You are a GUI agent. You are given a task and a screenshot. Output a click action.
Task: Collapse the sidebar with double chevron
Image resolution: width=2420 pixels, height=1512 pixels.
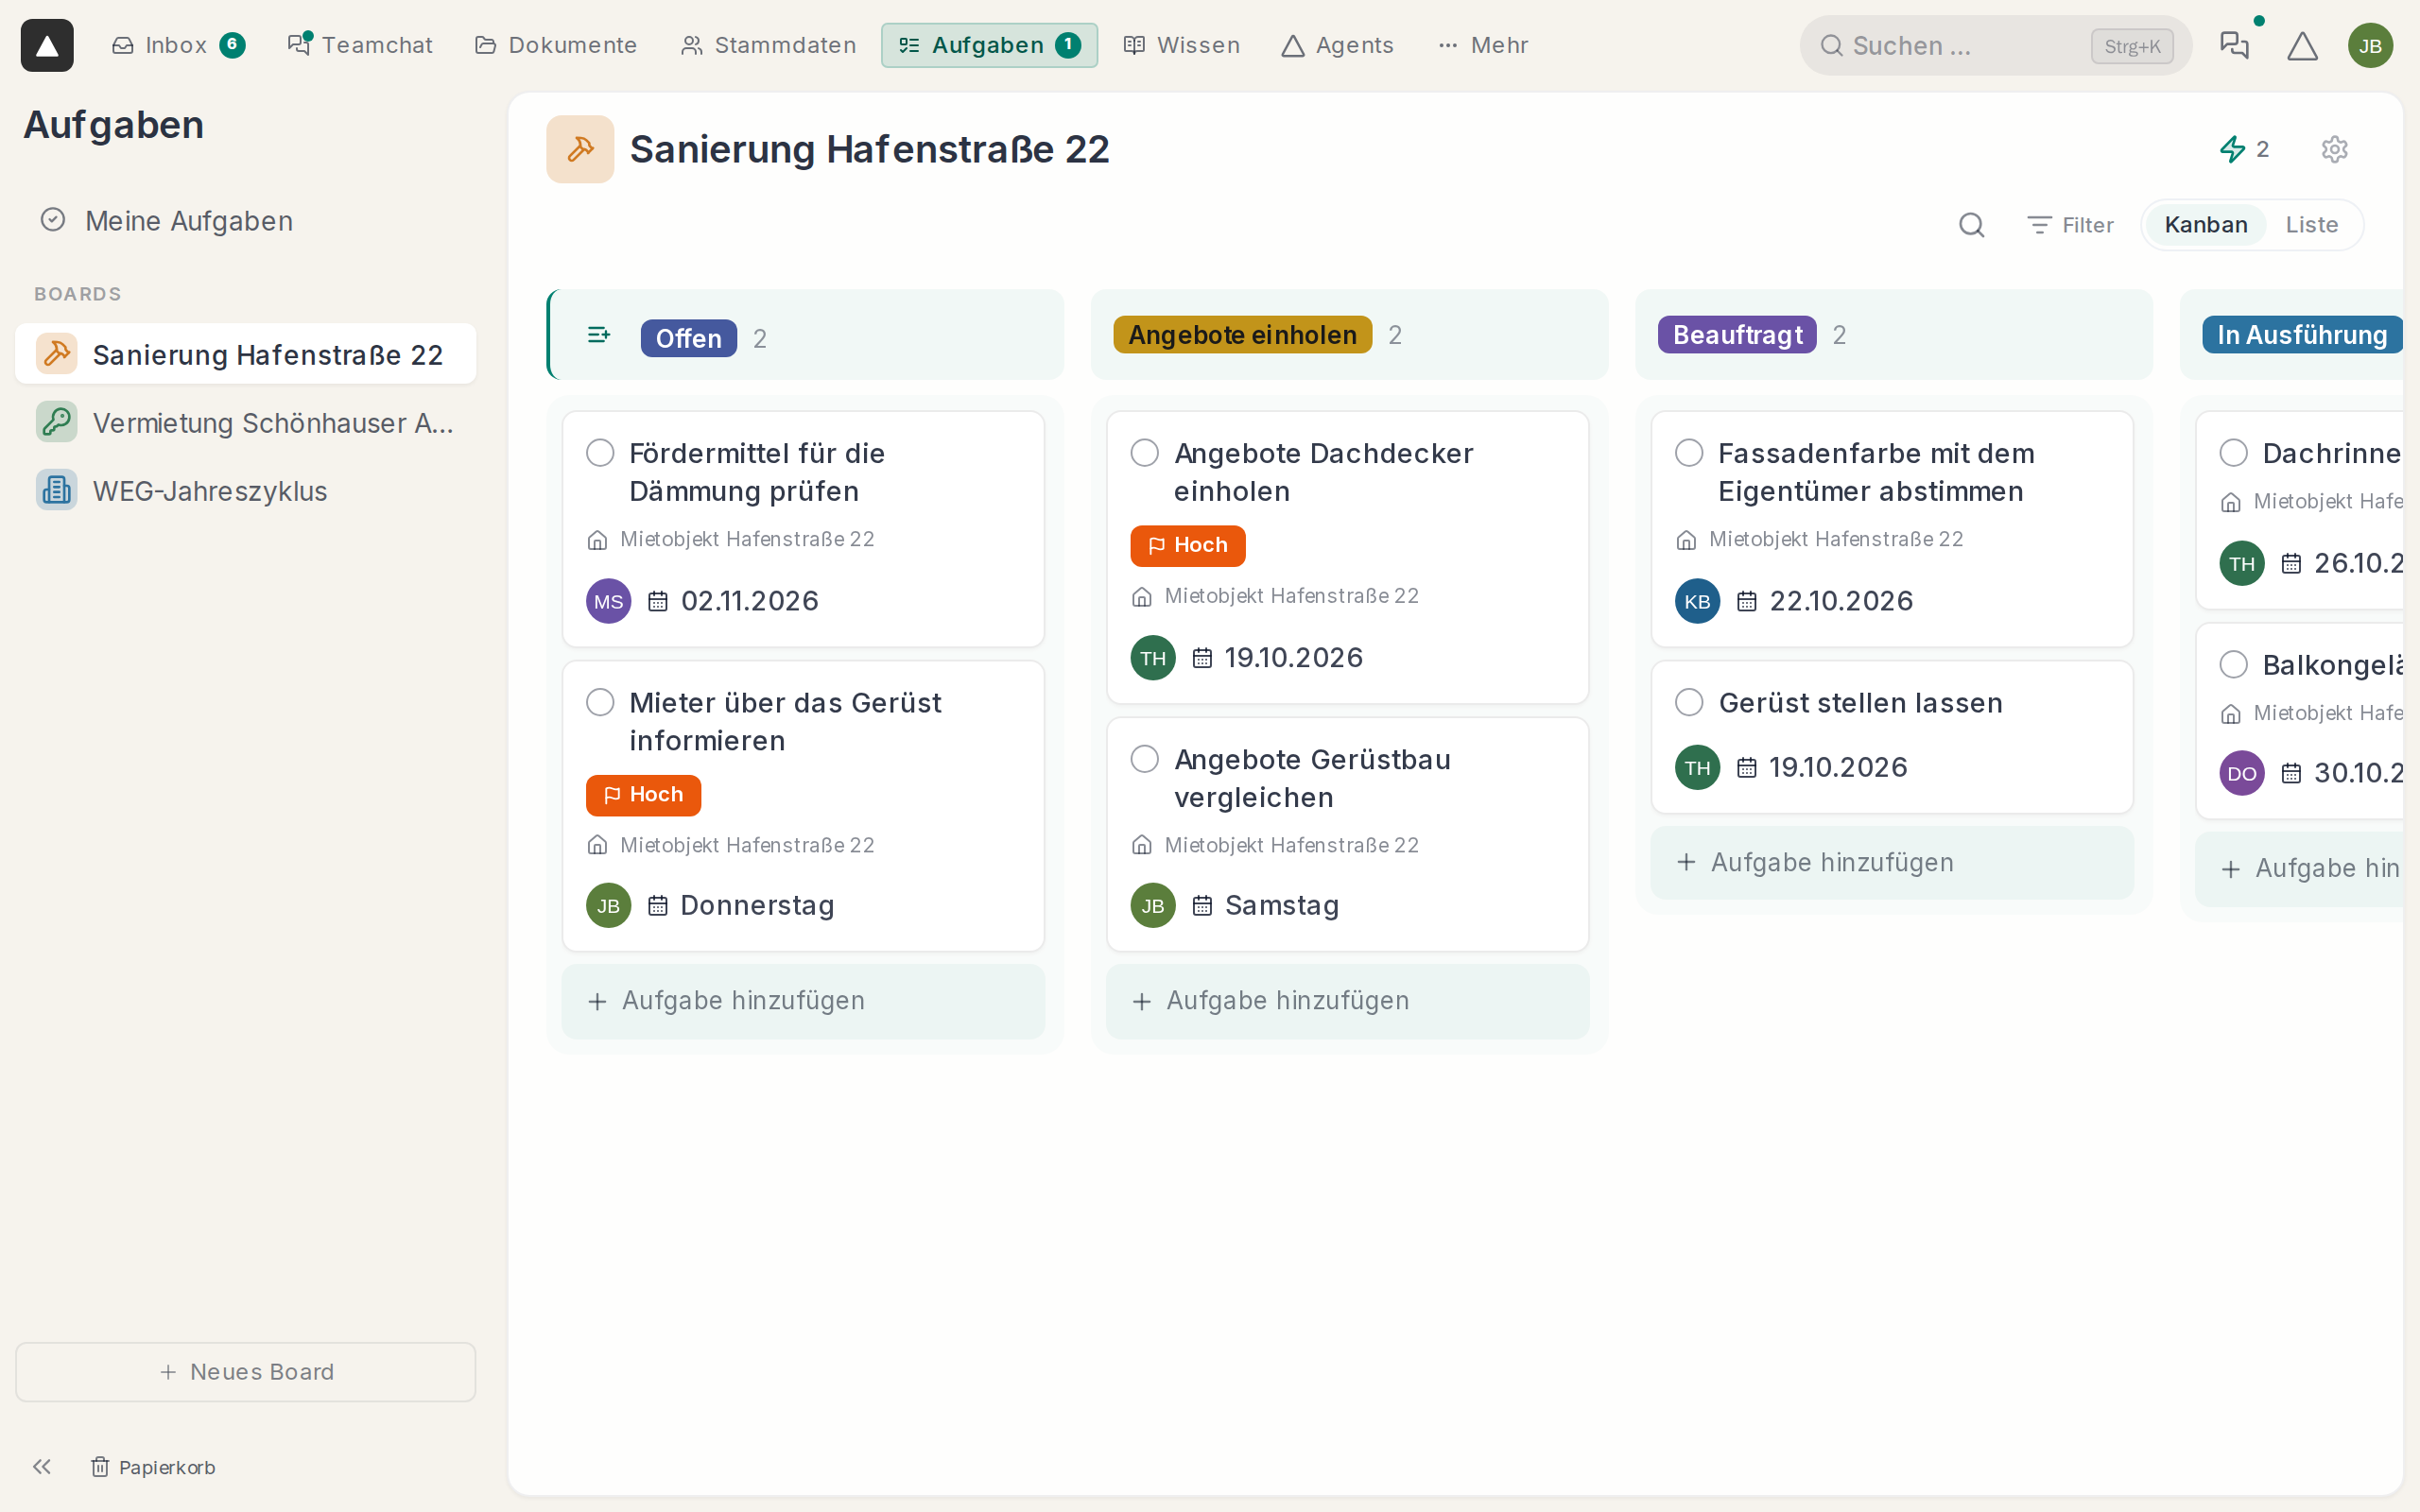[41, 1466]
